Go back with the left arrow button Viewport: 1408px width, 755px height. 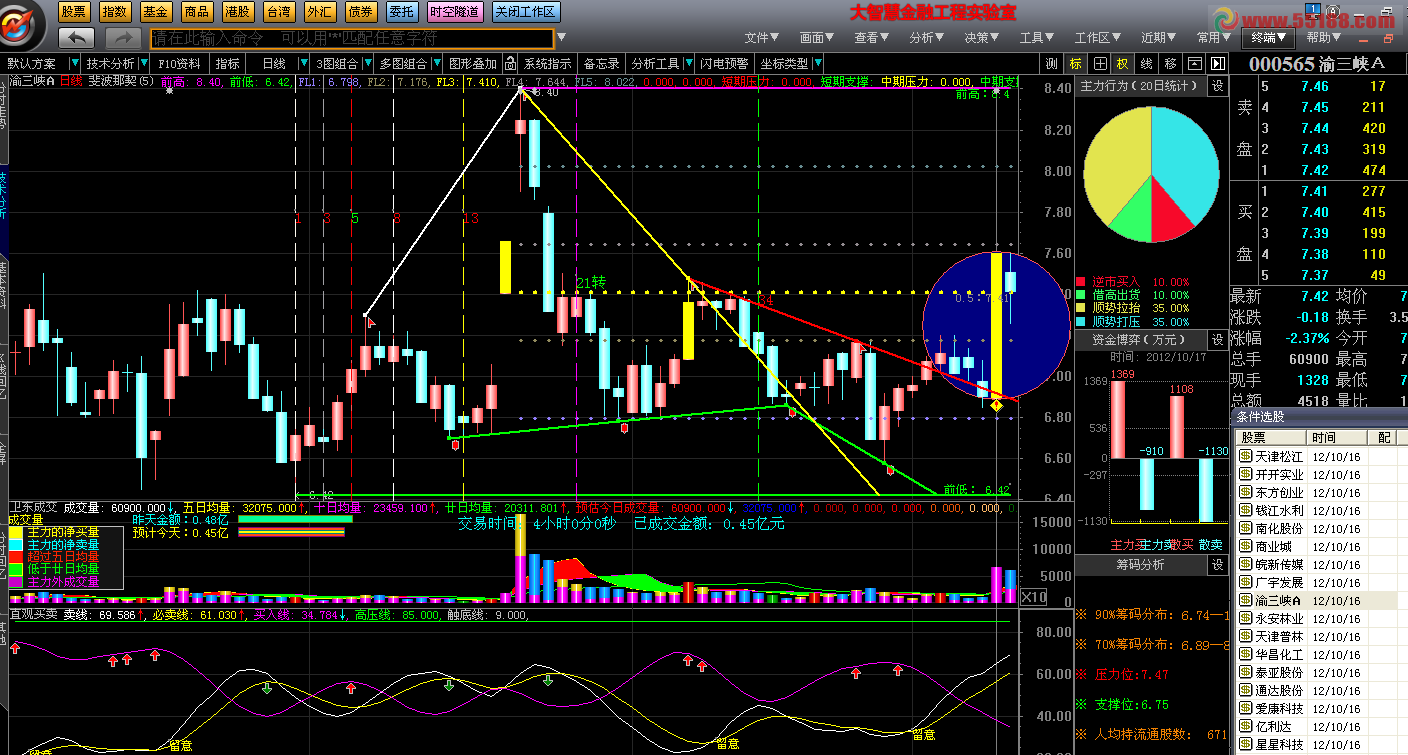pyautogui.click(x=76, y=38)
